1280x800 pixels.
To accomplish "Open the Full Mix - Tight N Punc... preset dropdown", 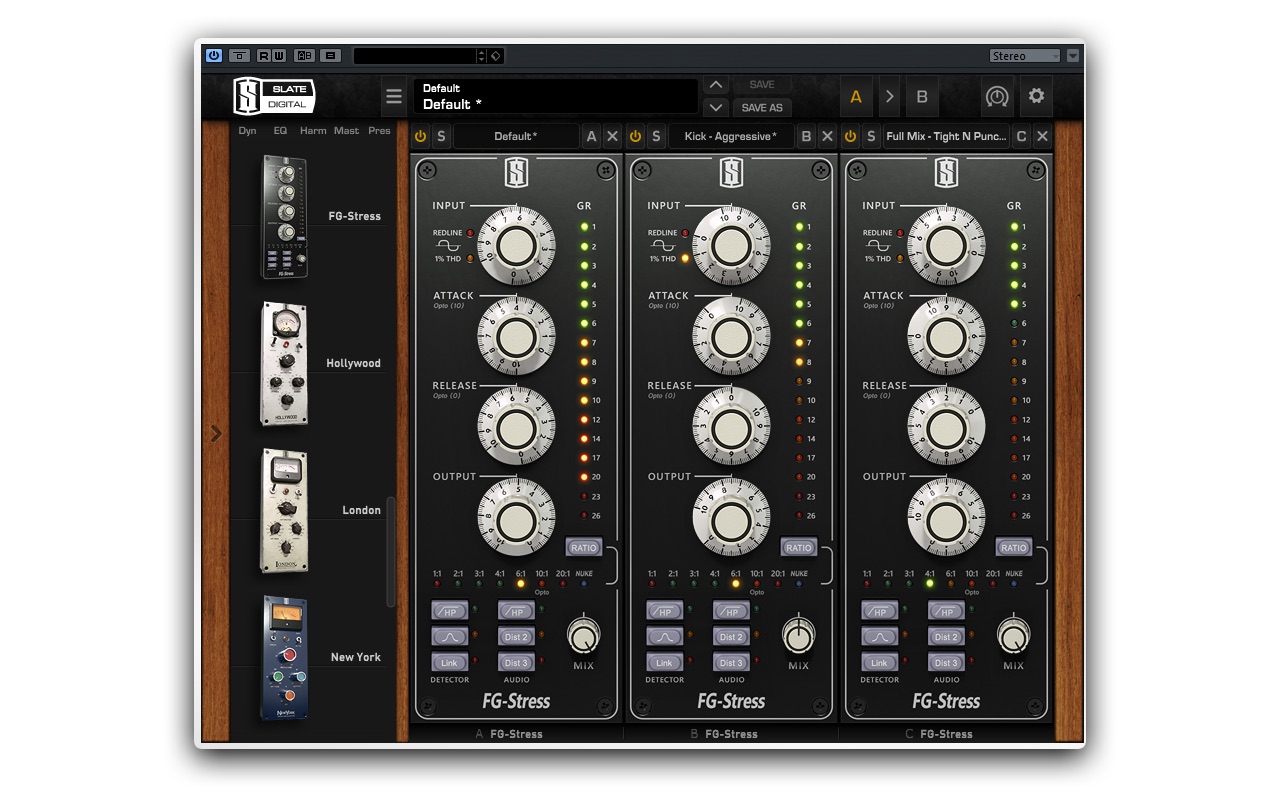I will (946, 136).
